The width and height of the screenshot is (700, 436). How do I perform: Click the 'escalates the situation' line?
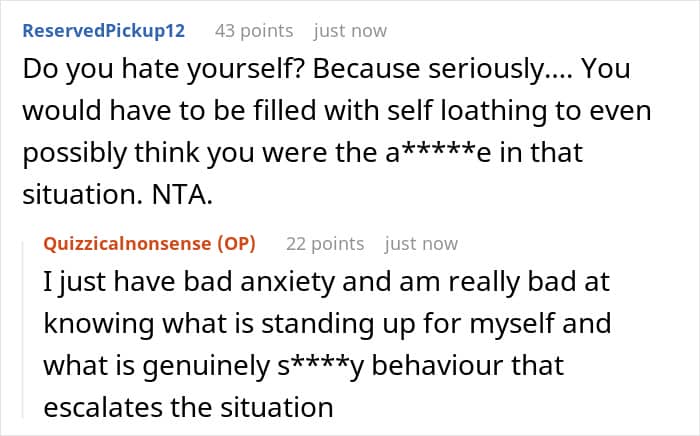pyautogui.click(x=188, y=407)
